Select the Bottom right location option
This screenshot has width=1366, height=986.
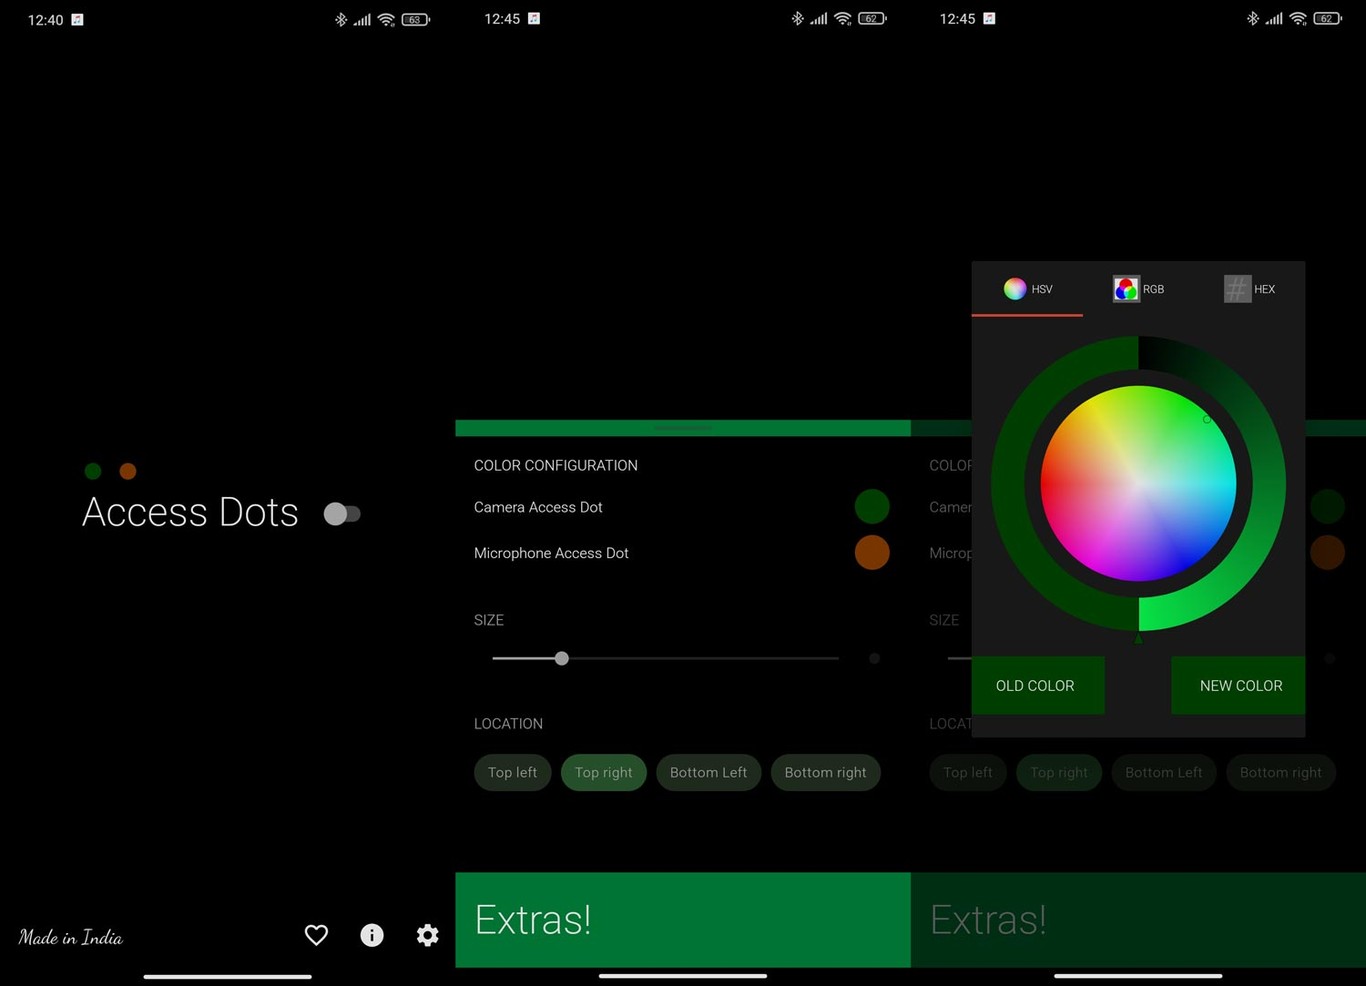click(825, 772)
